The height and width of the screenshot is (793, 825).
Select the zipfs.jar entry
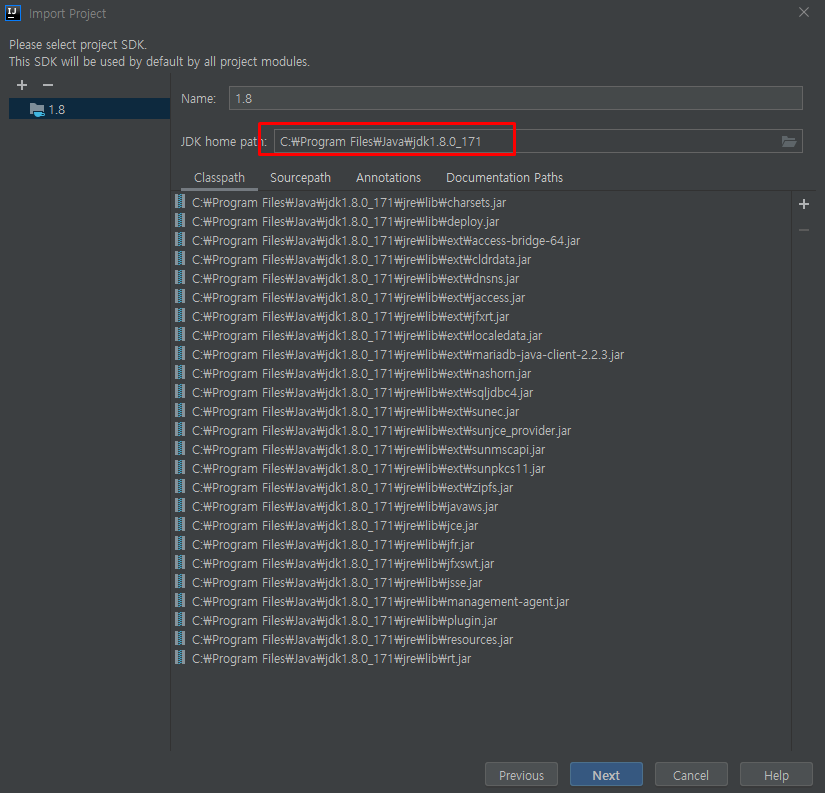pyautogui.click(x=481, y=487)
